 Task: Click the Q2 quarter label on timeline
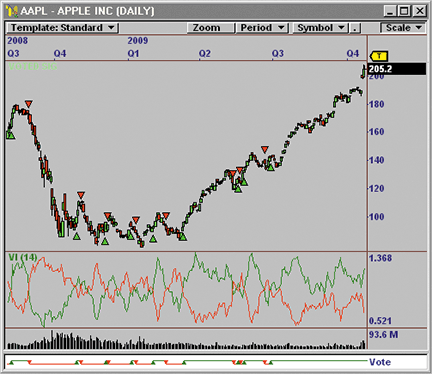[x=205, y=53]
